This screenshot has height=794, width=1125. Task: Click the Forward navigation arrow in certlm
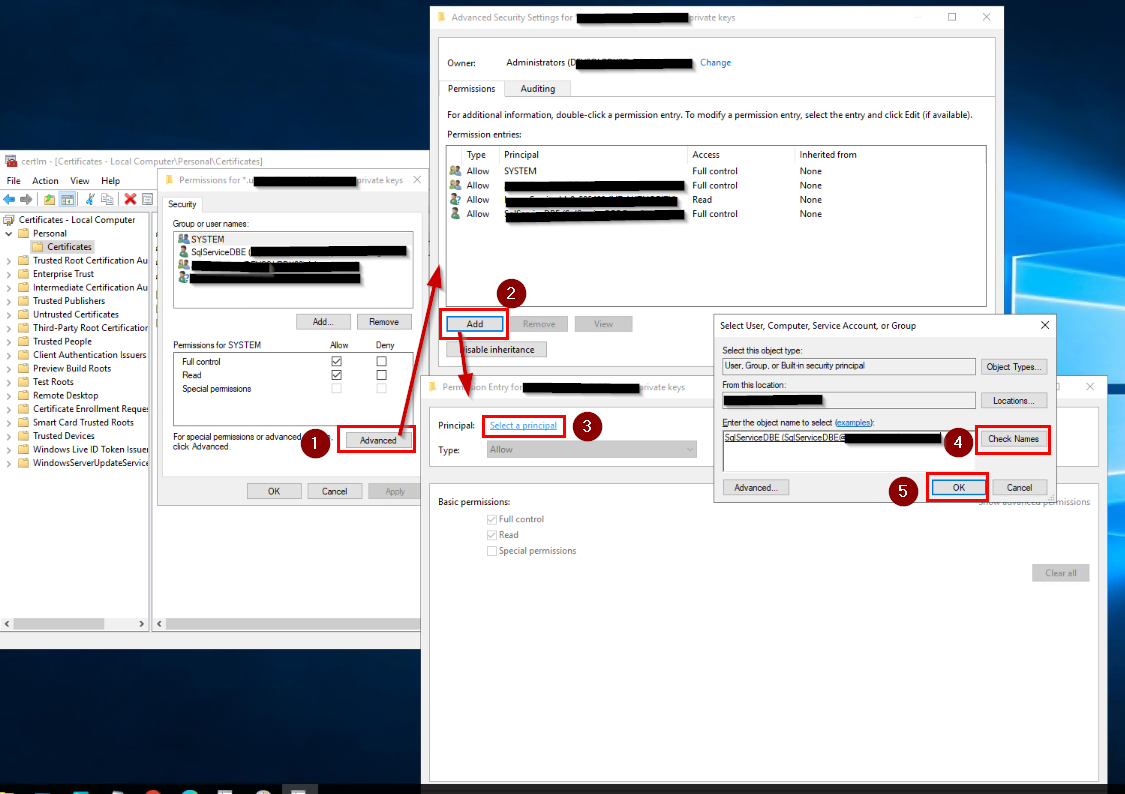[x=25, y=199]
